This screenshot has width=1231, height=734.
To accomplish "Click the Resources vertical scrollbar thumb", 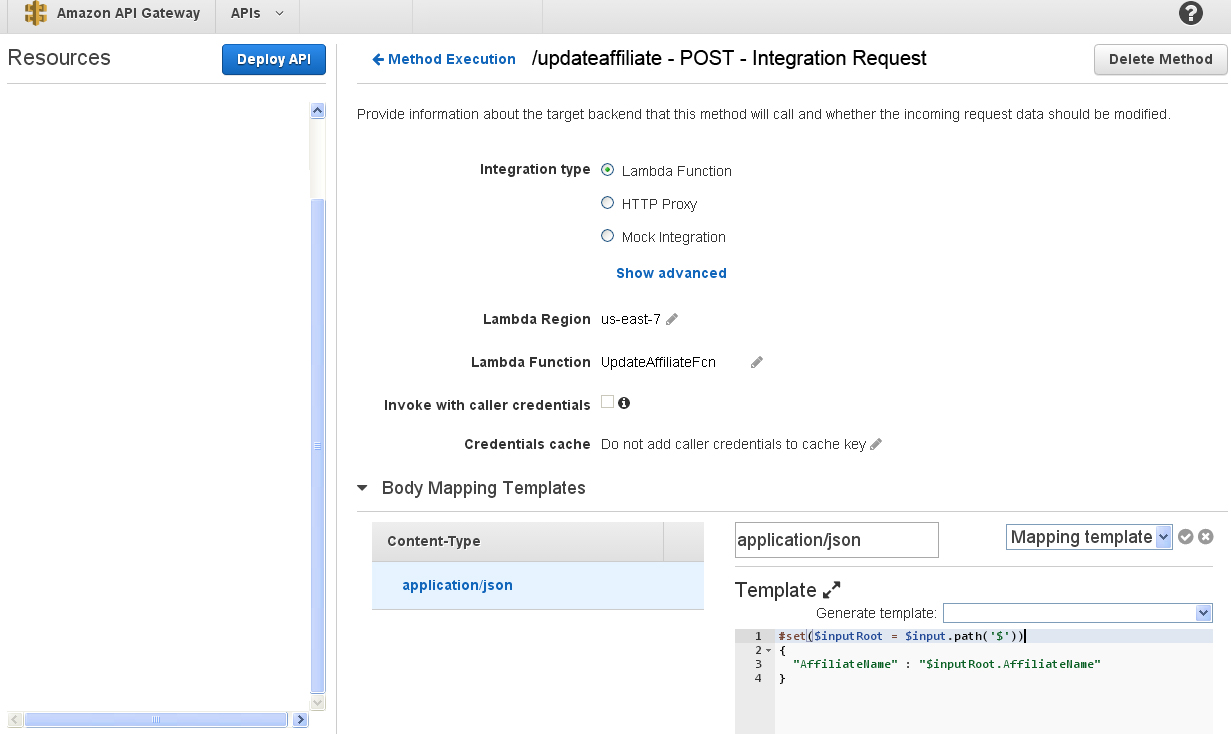I will tap(318, 446).
